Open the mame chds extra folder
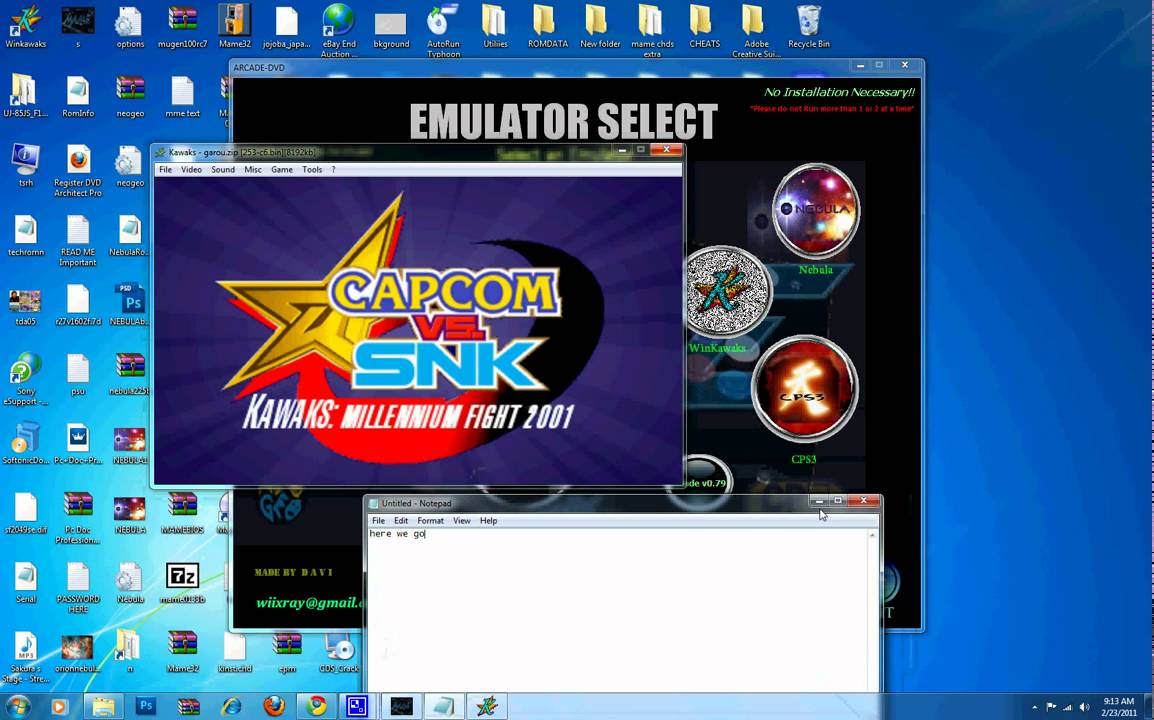The image size is (1154, 720). (x=652, y=30)
